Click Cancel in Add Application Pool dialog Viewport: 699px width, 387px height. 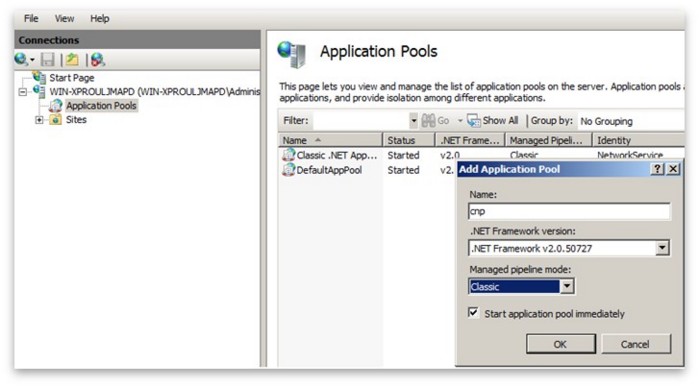(636, 344)
